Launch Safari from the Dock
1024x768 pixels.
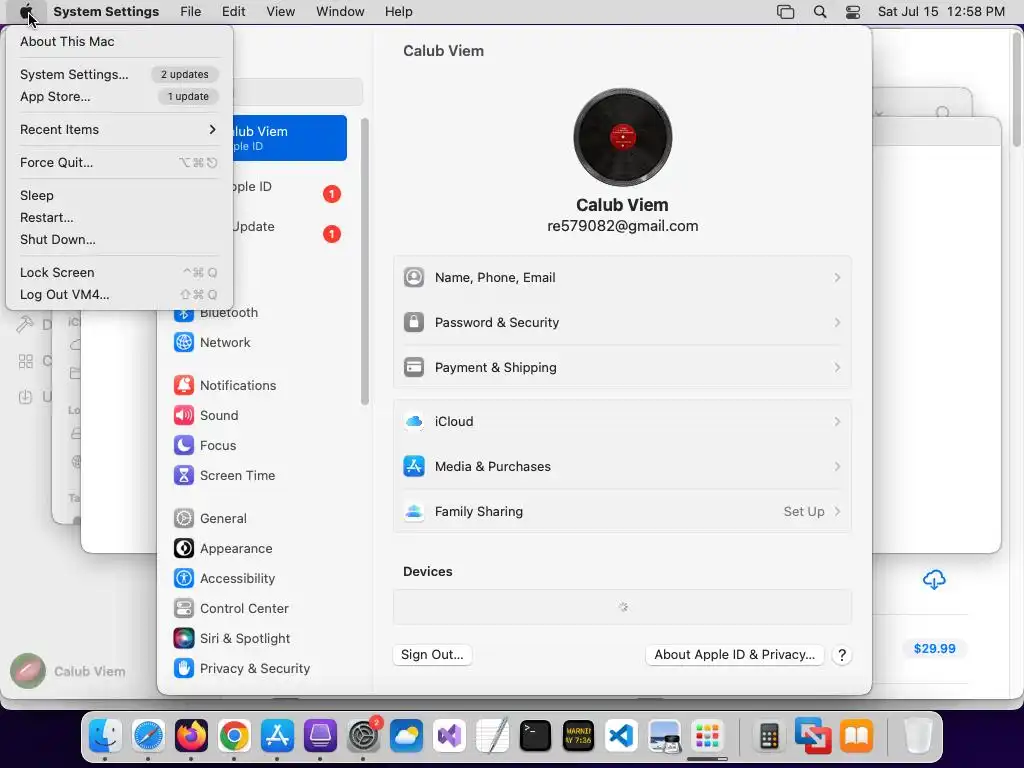[148, 736]
